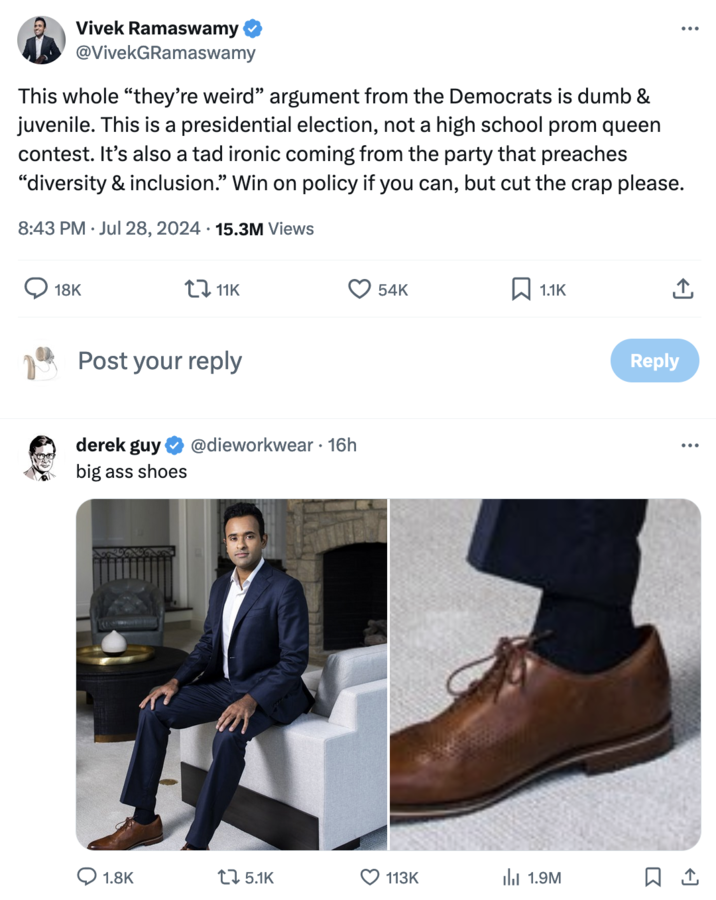
Task: Bookmark the main tweet with 1.1K bookmarks
Action: [521, 289]
